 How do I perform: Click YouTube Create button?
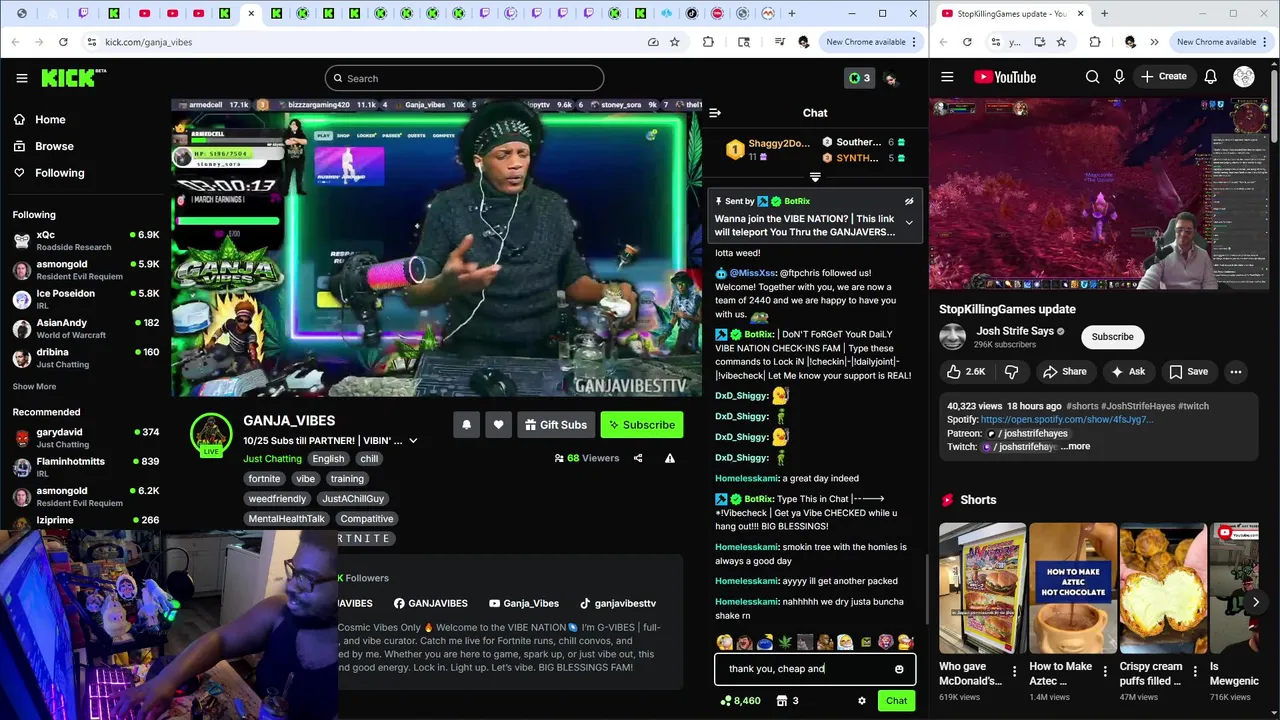pyautogui.click(x=1164, y=77)
